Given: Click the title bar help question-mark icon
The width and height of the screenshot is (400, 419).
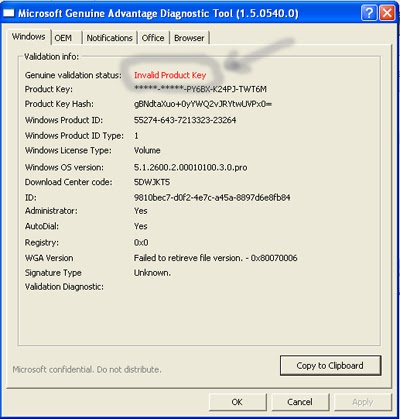Looking at the screenshot, I should pyautogui.click(x=369, y=13).
